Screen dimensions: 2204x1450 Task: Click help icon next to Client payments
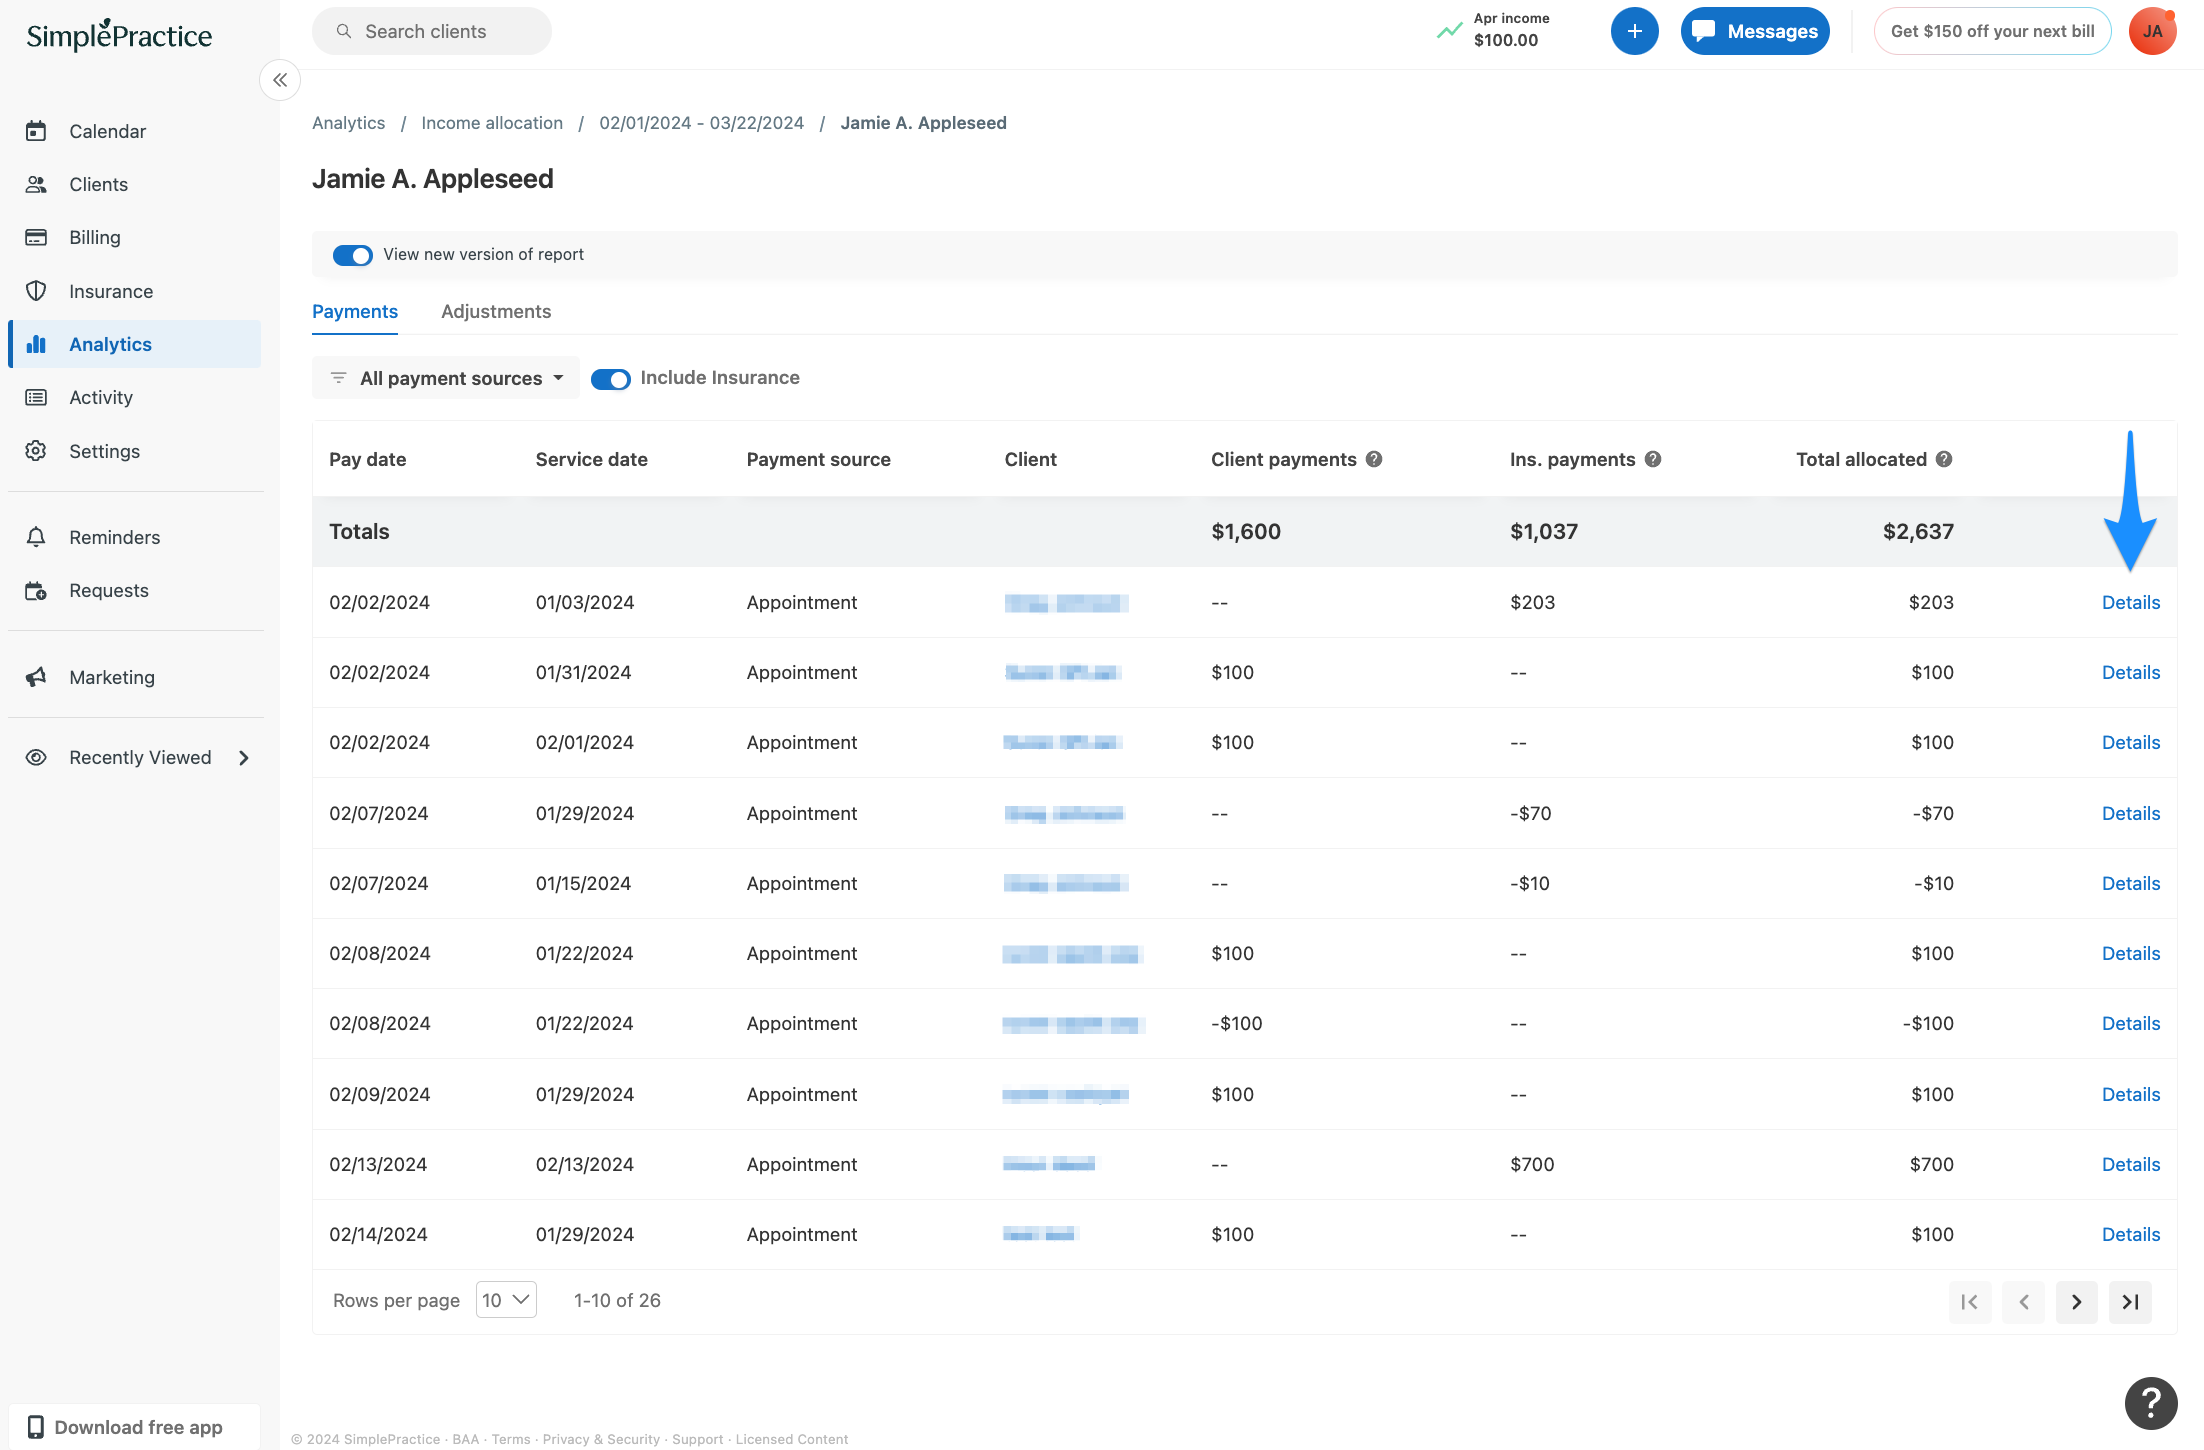1374,459
